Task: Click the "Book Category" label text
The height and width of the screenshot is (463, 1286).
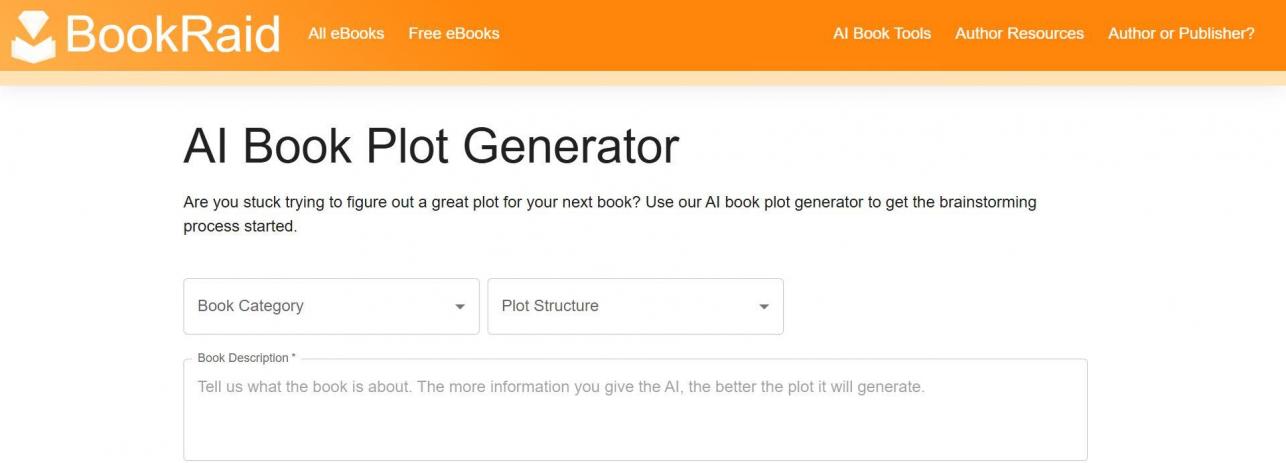Action: tap(250, 306)
